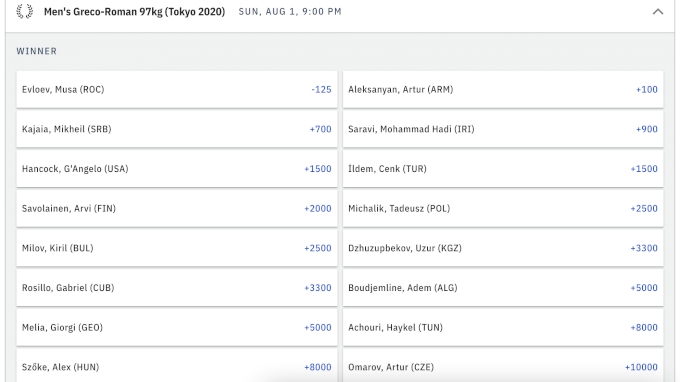Pick Achouri, Haykel (TUN) at +8000
Screen dimensions: 680x382
pos(503,328)
